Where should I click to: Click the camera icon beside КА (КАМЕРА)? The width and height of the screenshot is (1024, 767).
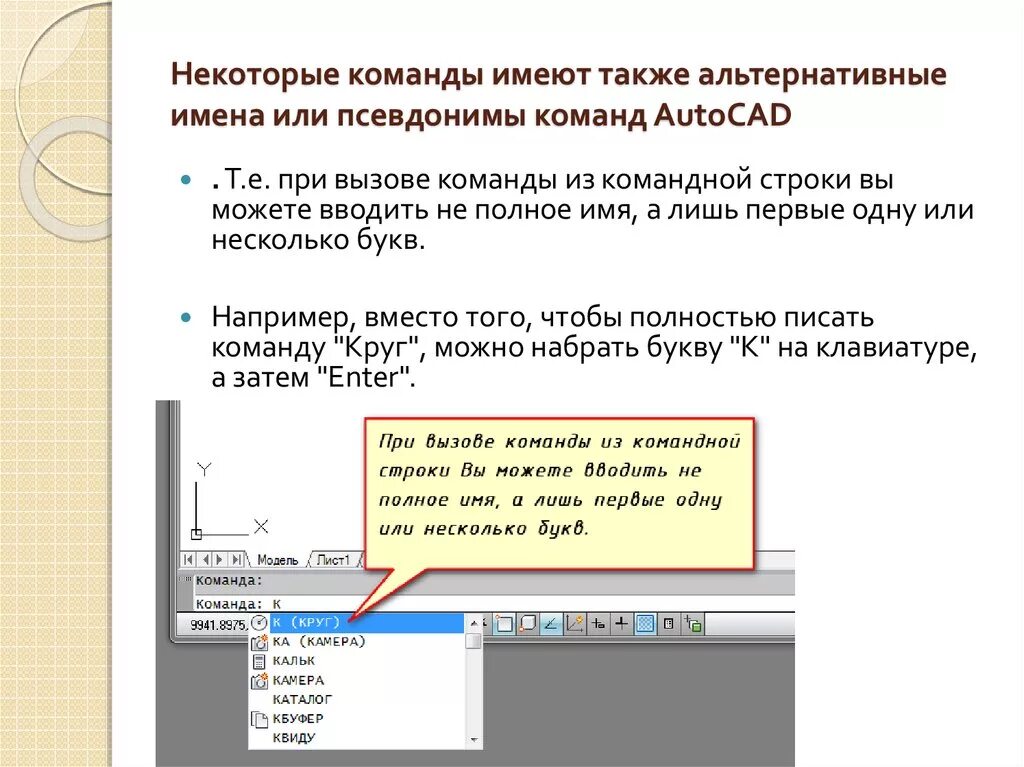point(259,642)
